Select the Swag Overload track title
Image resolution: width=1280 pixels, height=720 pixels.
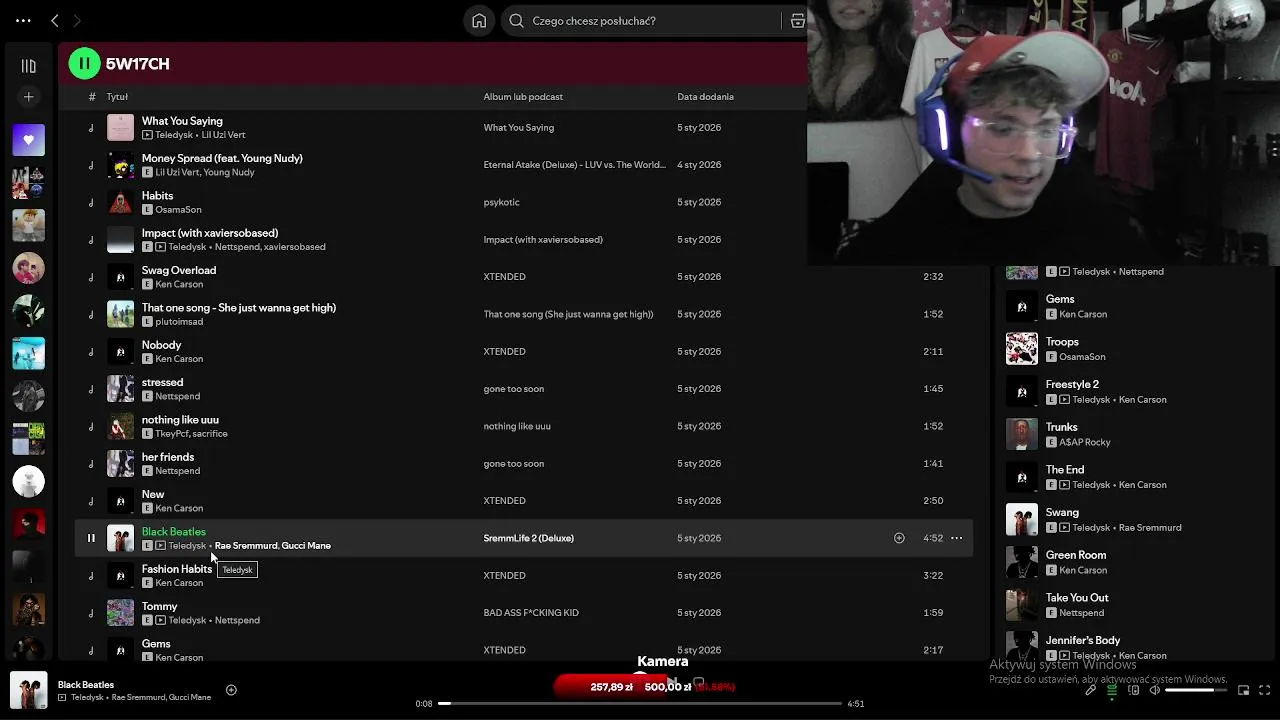(179, 270)
